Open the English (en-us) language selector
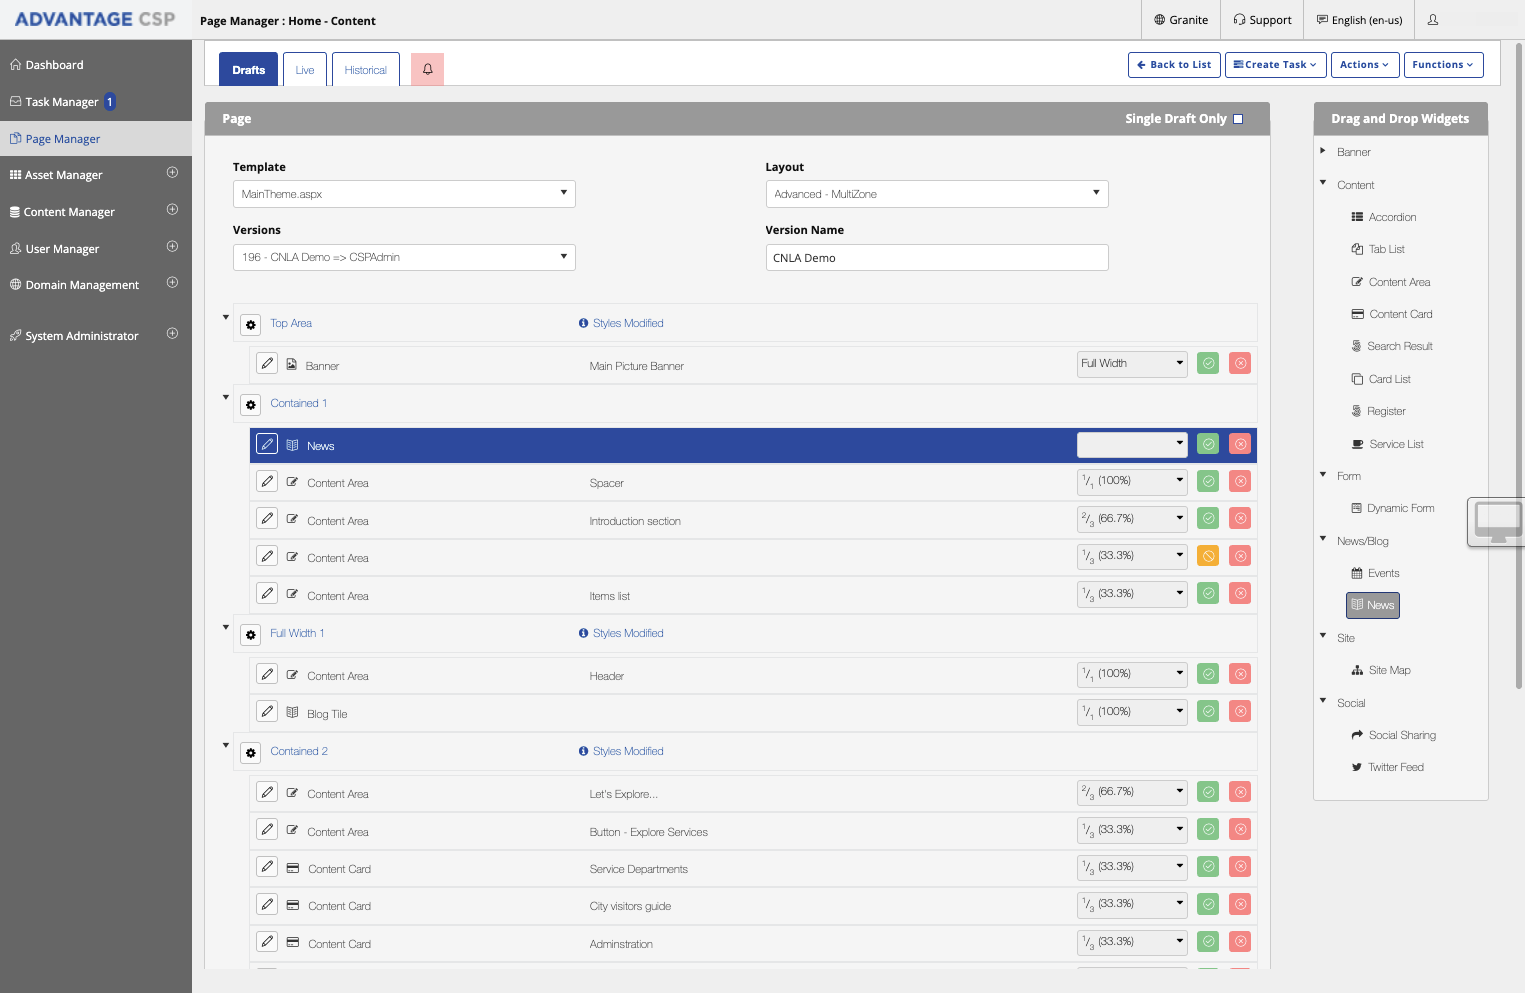The height and width of the screenshot is (993, 1525). pyautogui.click(x=1359, y=20)
